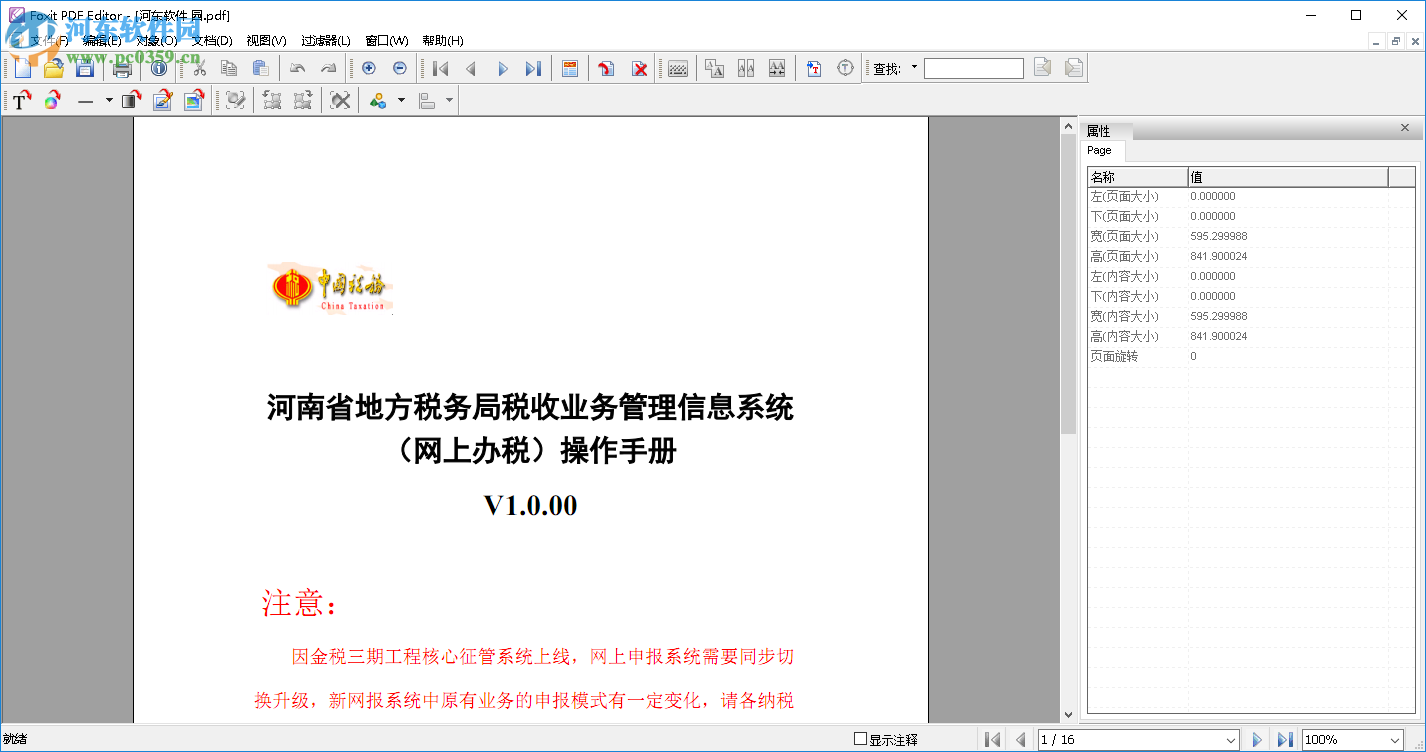Image resolution: width=1426 pixels, height=752 pixels.
Task: Open the virtual keyboard icon
Action: 676,68
